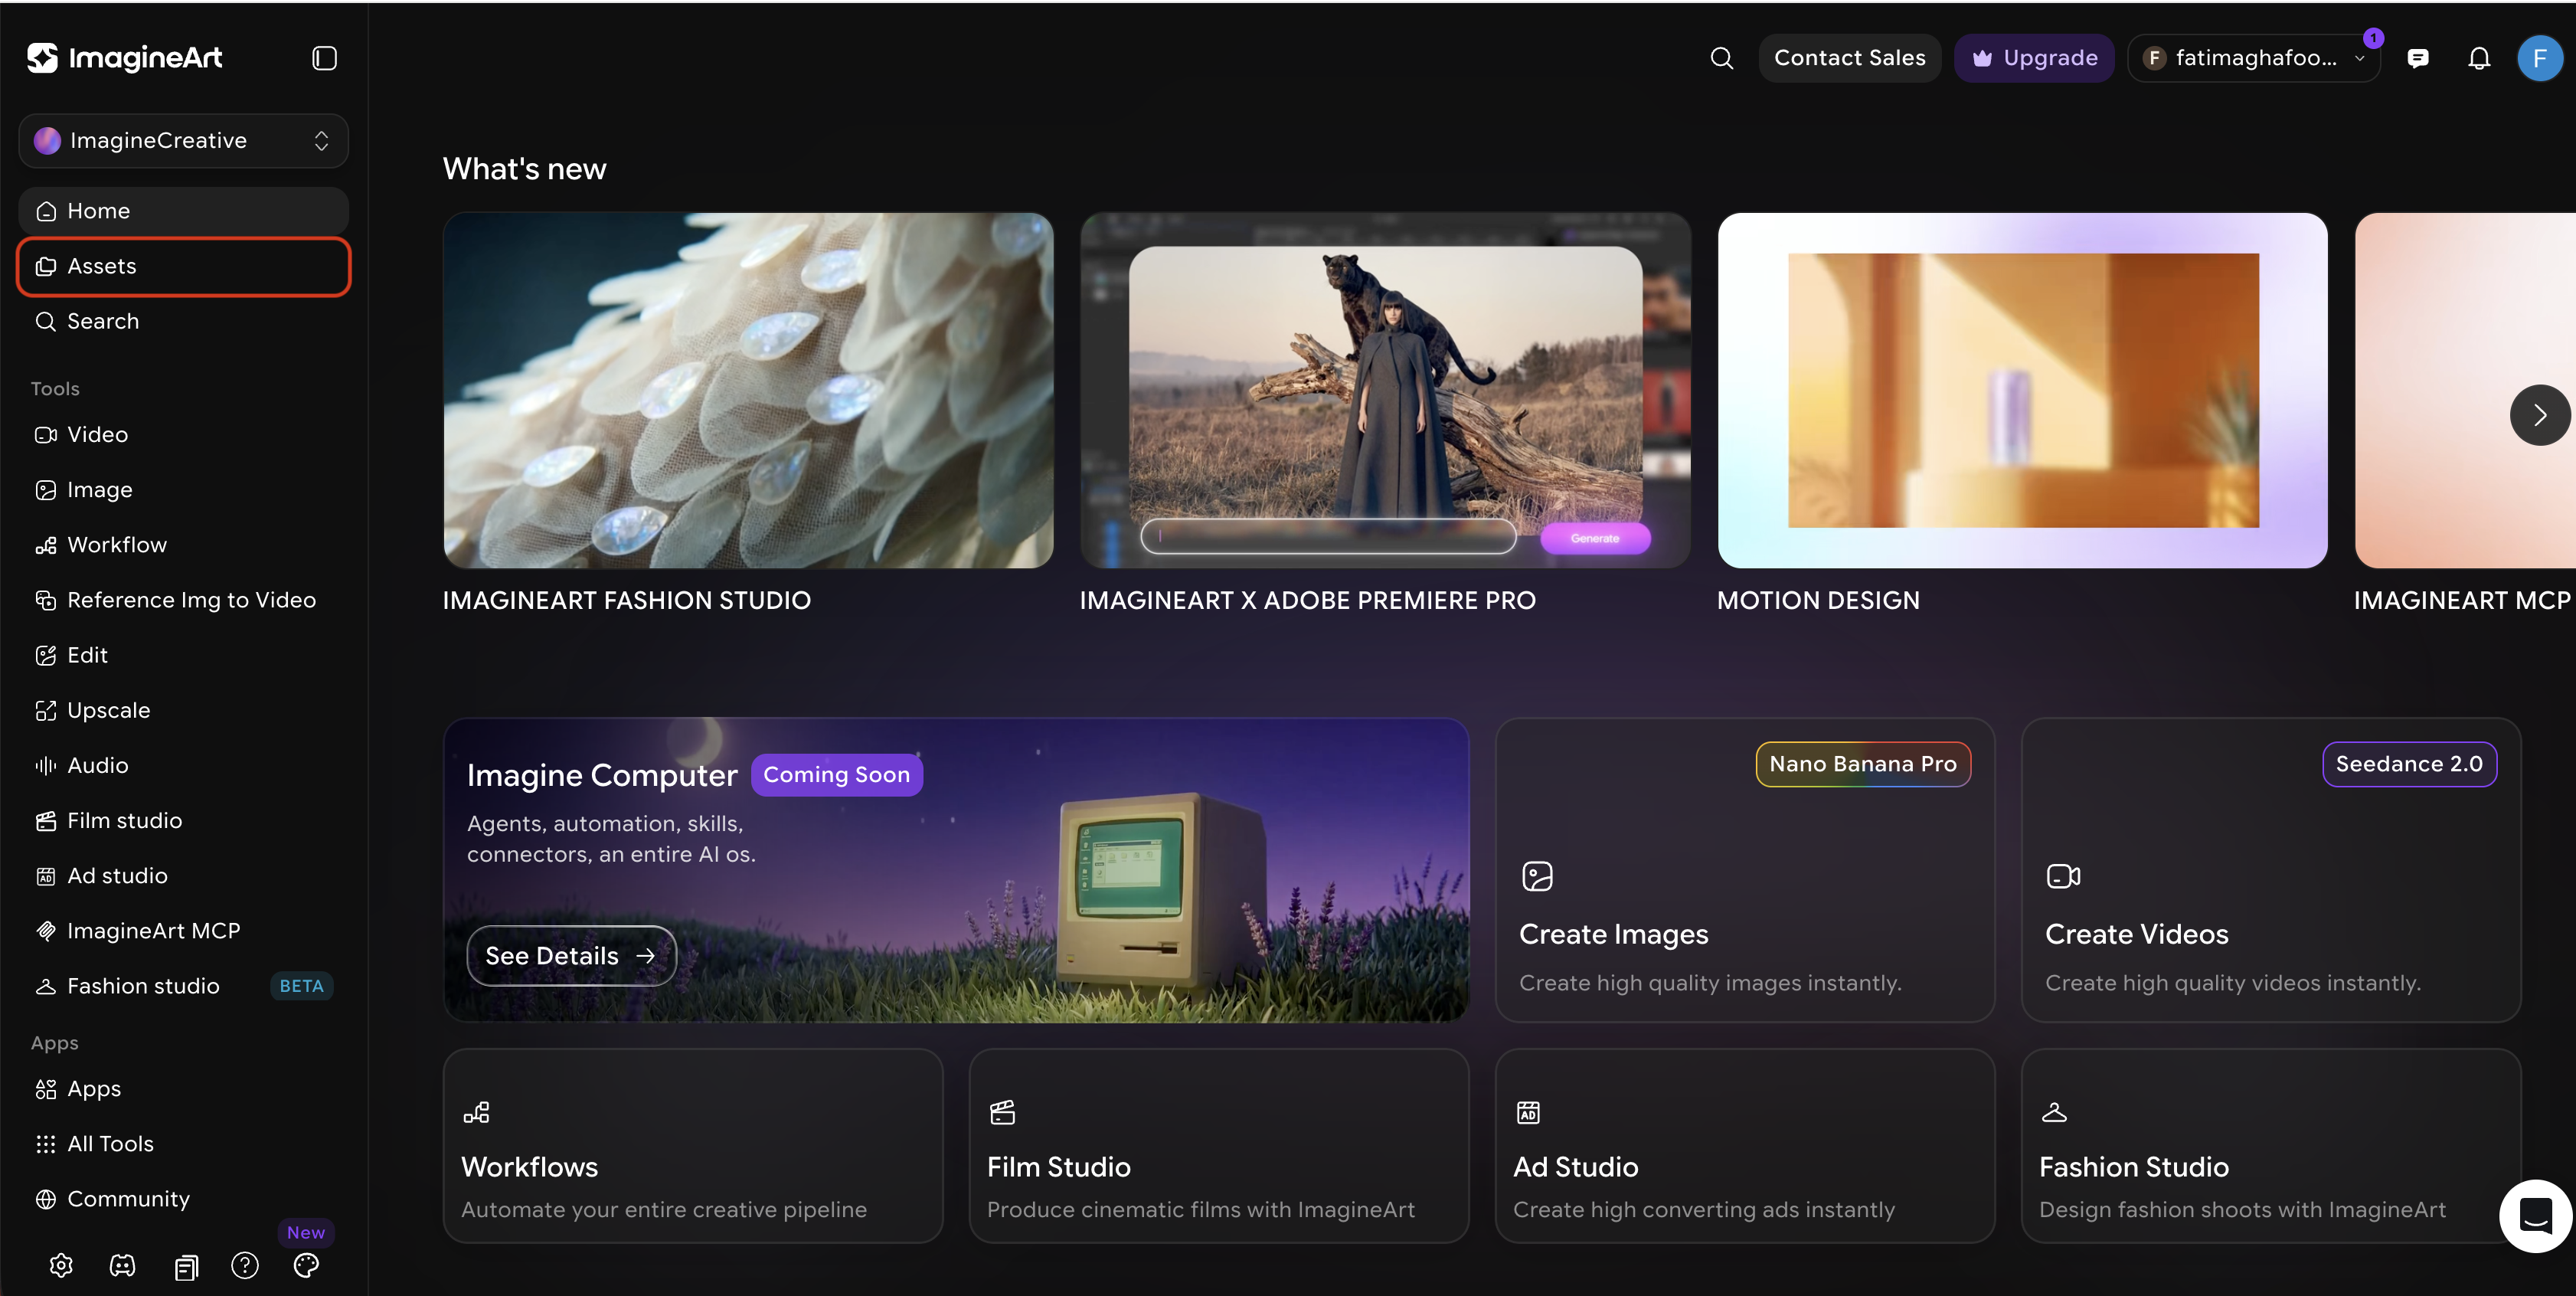Open notifications via the bell icon
This screenshot has height=1296, width=2576.
[x=2478, y=58]
